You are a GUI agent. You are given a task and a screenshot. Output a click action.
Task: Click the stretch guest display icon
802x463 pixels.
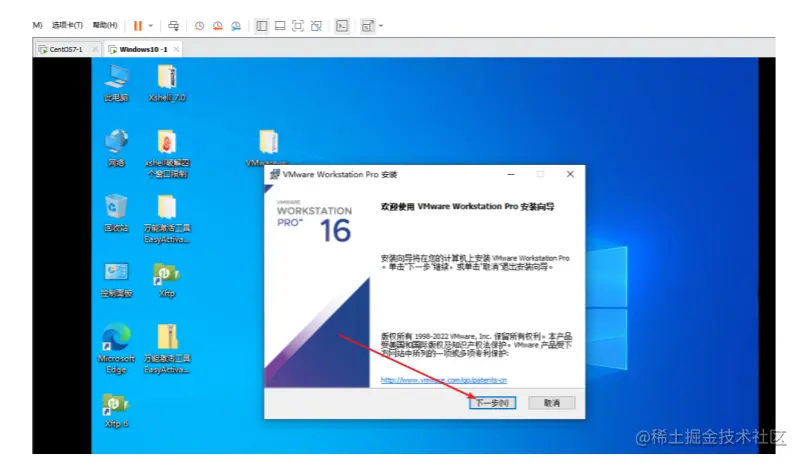(x=367, y=26)
